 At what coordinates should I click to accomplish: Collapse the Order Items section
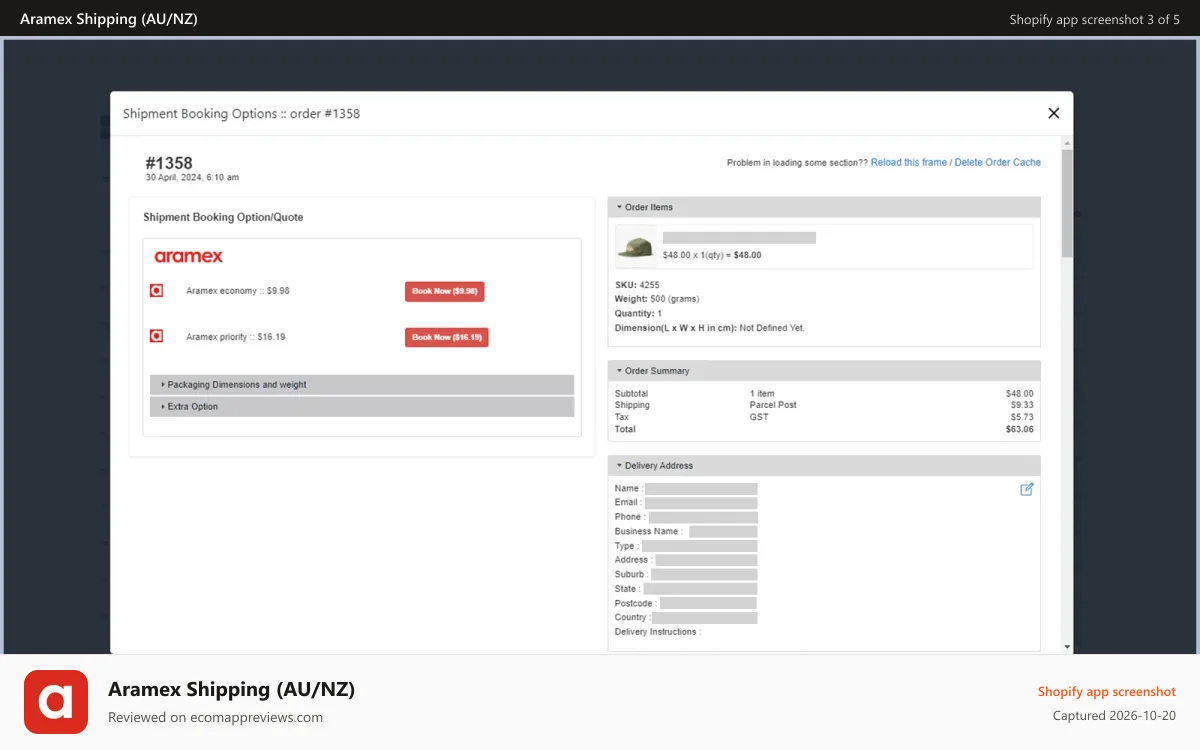[824, 207]
